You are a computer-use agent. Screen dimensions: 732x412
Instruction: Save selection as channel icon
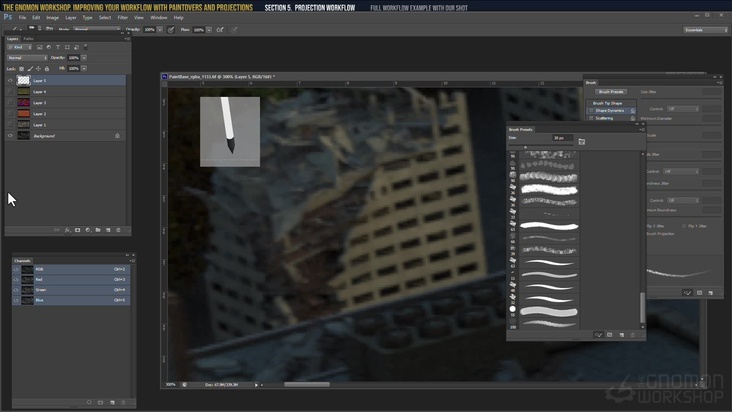[x=100, y=402]
